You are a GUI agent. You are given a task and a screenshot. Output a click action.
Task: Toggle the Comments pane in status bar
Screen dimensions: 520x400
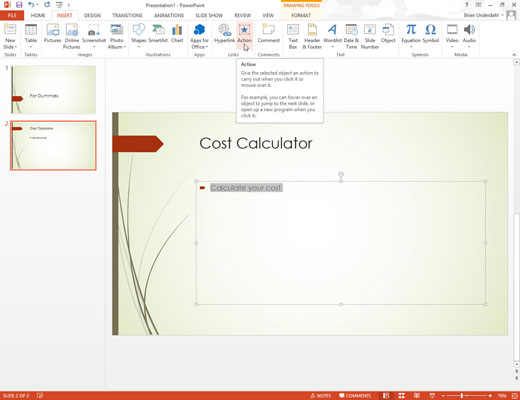pos(355,396)
